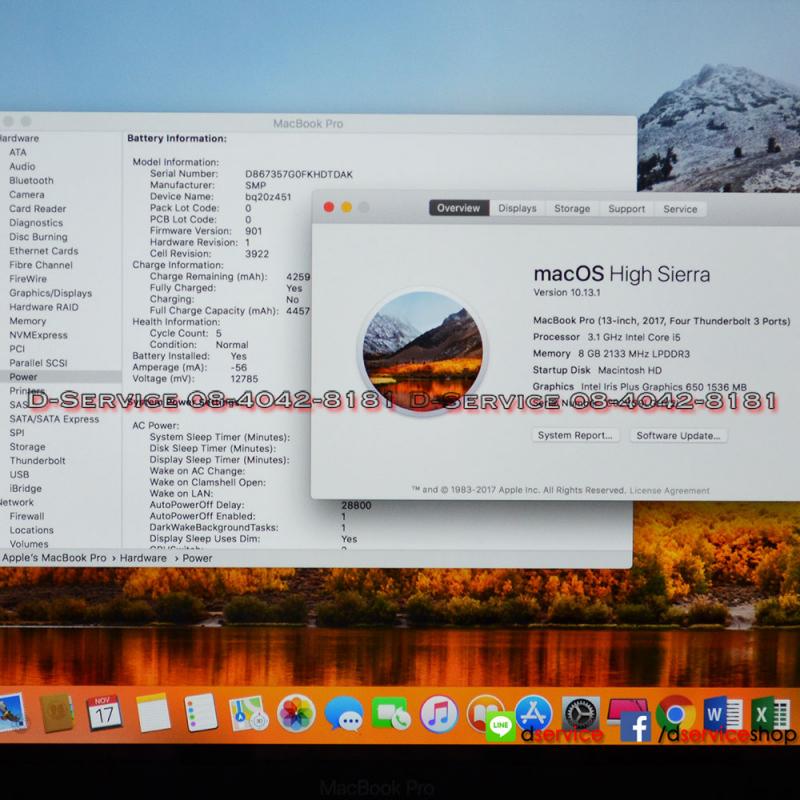Select Diagnostics in the sidebar
Image resolution: width=800 pixels, height=800 pixels.
[36, 223]
